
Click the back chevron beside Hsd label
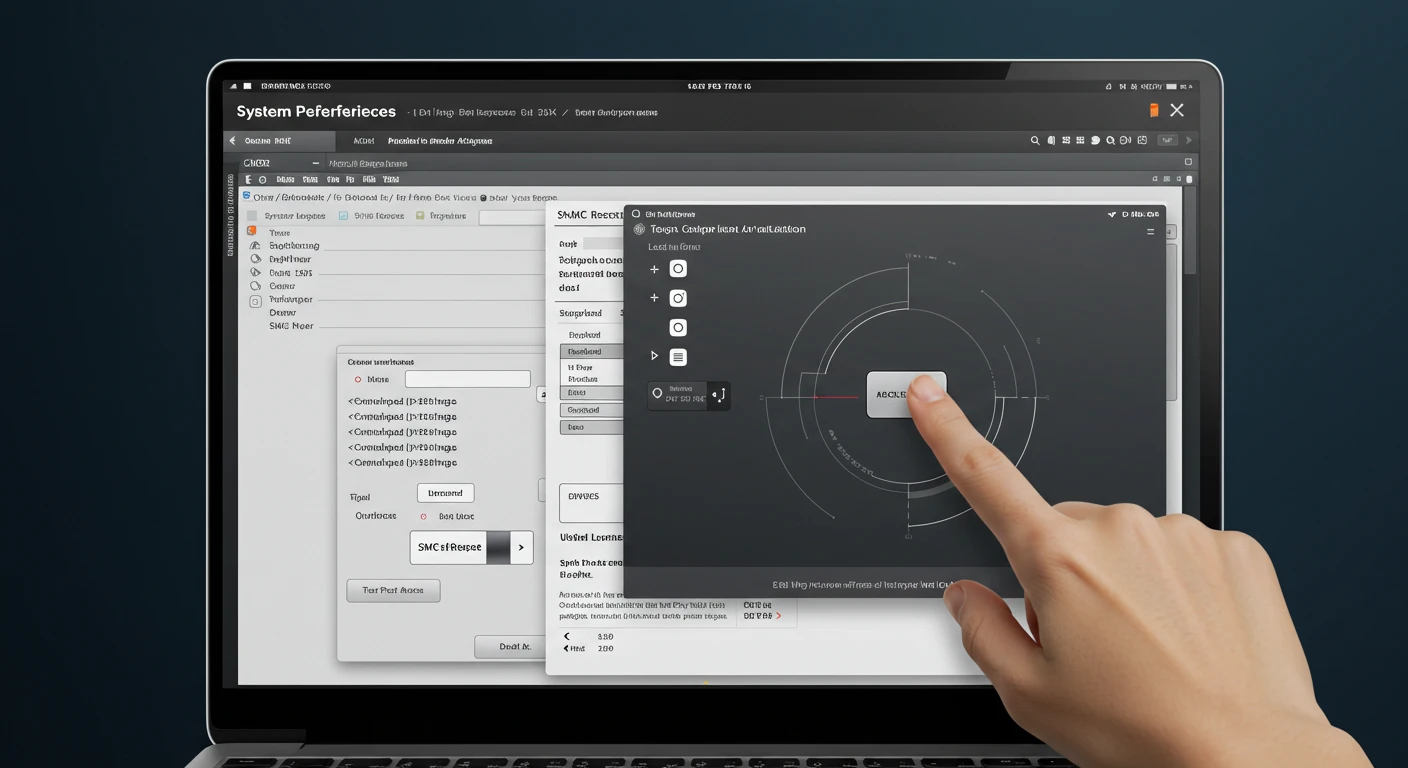click(567, 648)
